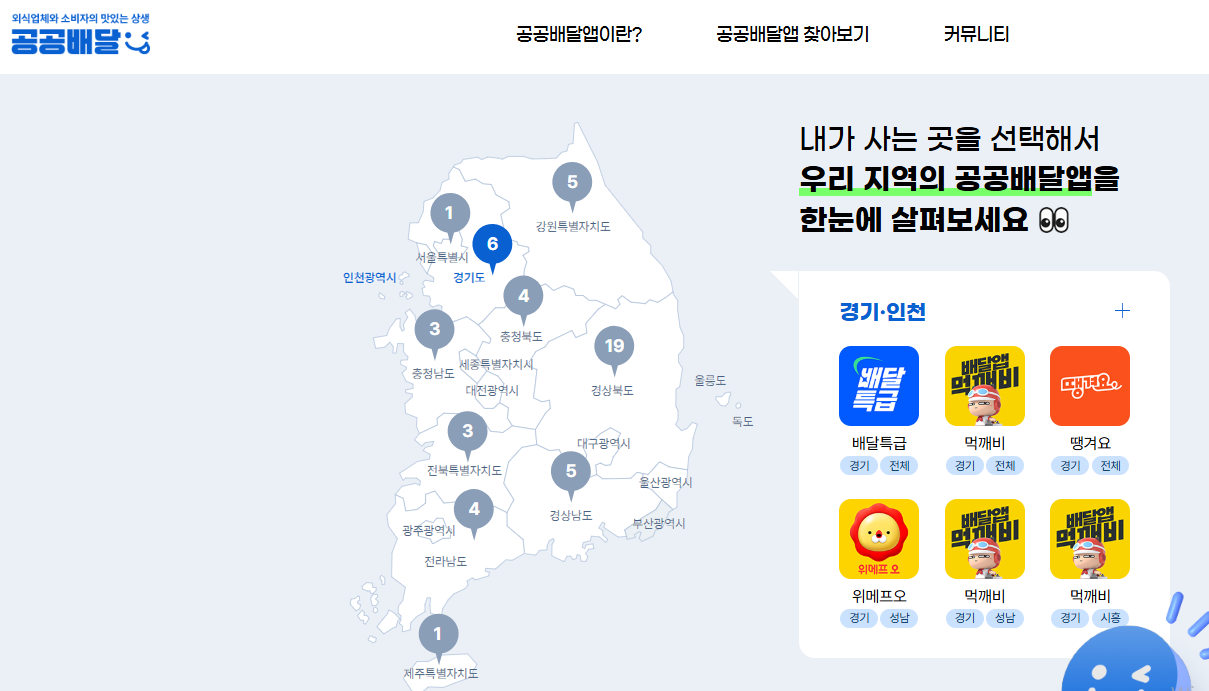Click the 전체 tag under 배달특급
This screenshot has width=1209, height=691.
coord(898,466)
